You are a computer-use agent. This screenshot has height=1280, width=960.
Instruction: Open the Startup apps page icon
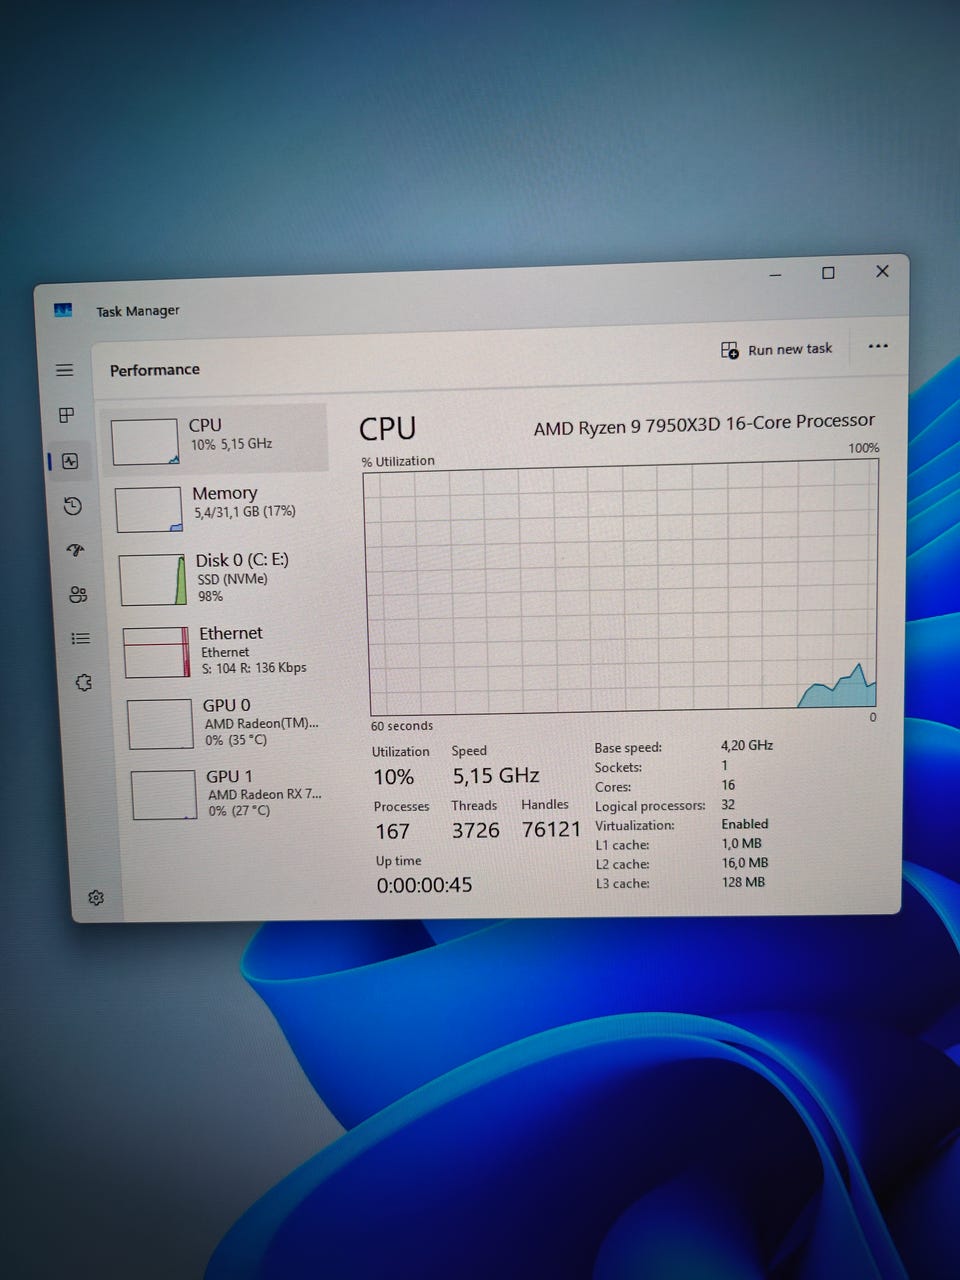(x=75, y=550)
